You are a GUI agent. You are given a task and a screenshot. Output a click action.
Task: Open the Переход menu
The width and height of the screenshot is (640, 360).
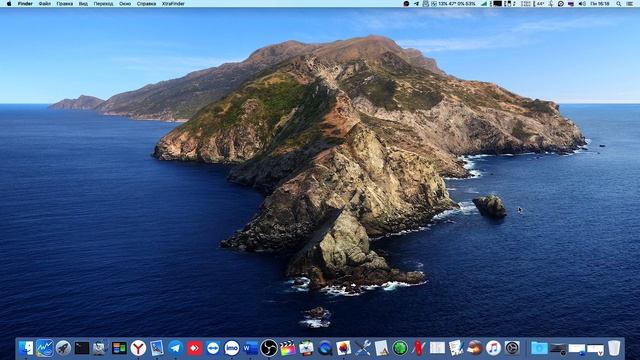tap(103, 4)
